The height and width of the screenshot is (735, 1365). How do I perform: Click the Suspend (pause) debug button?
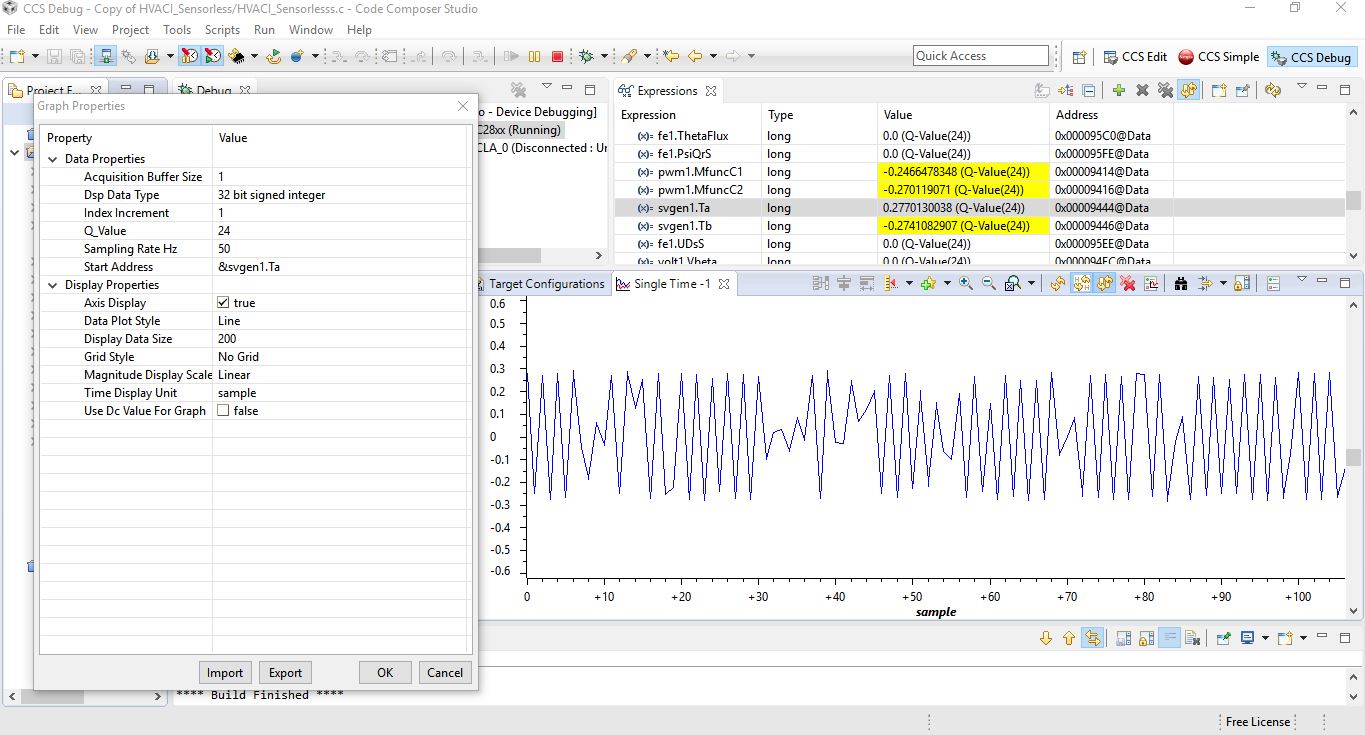click(535, 57)
